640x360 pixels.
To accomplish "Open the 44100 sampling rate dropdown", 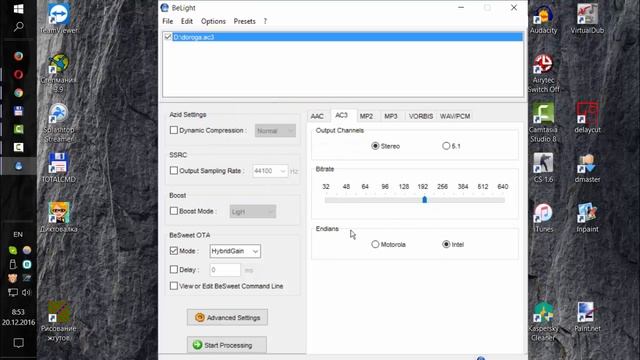I will [x=270, y=171].
